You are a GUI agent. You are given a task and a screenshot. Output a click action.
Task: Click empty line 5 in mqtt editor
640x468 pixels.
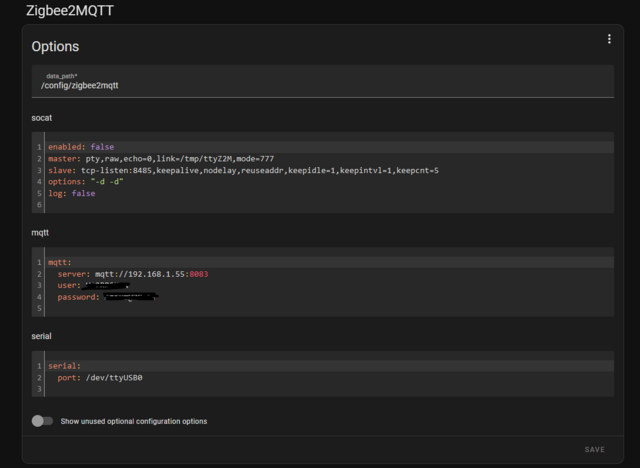[x=329, y=308]
